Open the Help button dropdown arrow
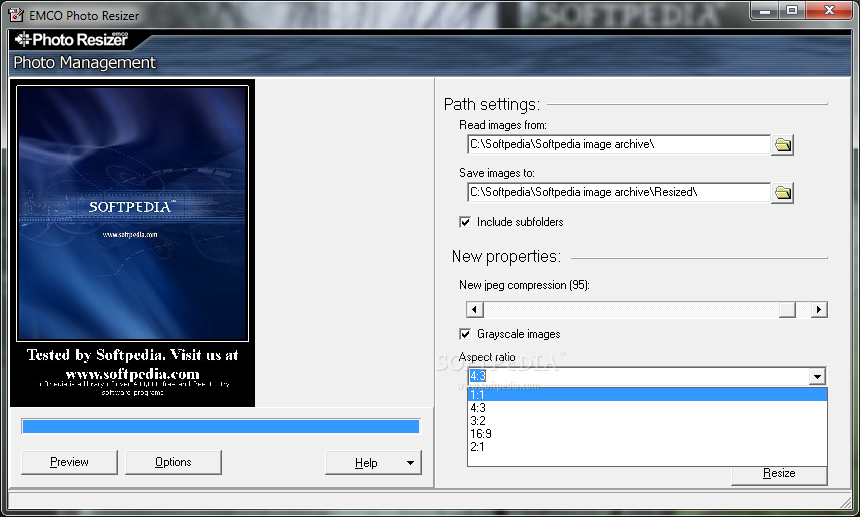Image resolution: width=860 pixels, height=517 pixels. pos(410,463)
